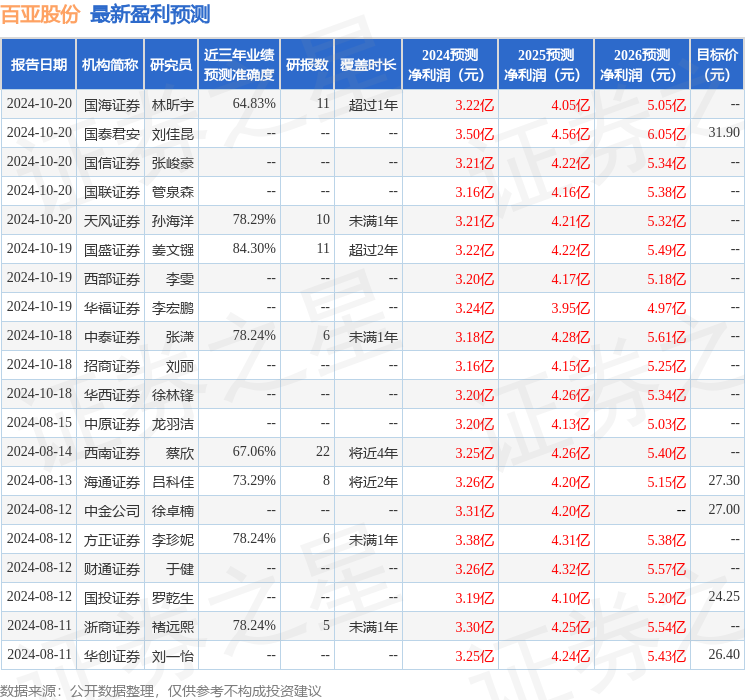The width and height of the screenshot is (745, 700).
Task: Click the 73.29% accuracy value
Action: point(254,480)
